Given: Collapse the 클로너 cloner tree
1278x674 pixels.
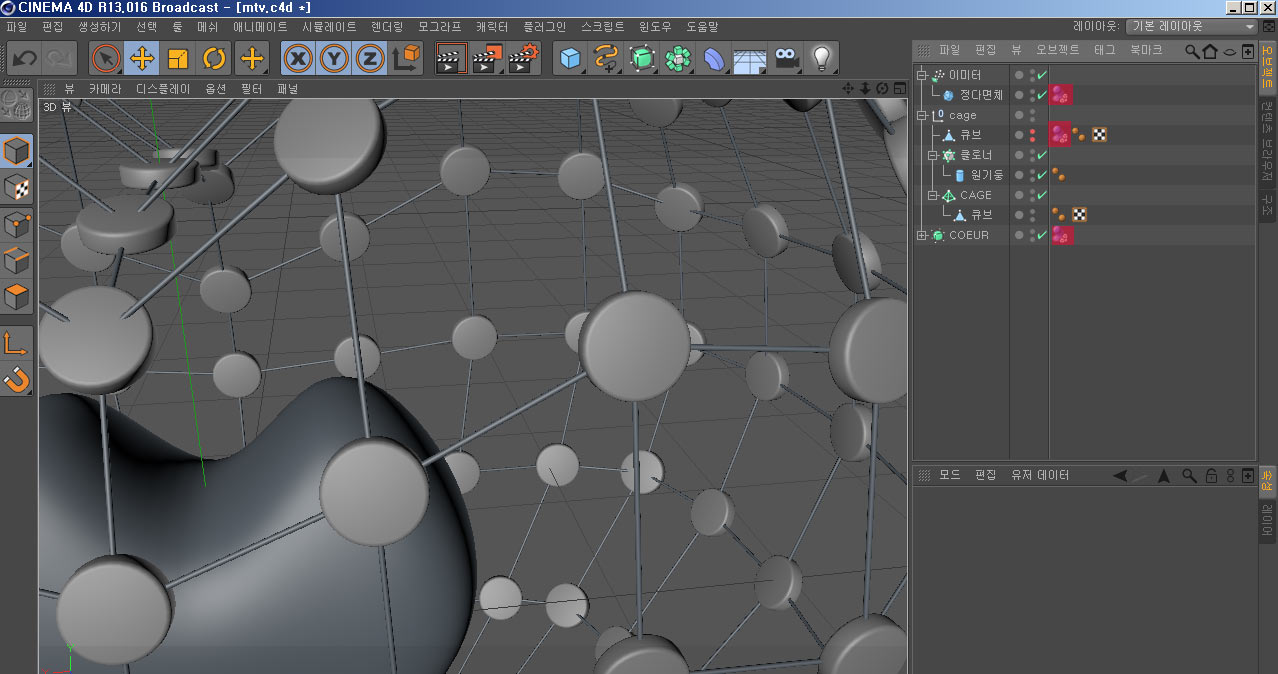Looking at the screenshot, I should (x=933, y=155).
